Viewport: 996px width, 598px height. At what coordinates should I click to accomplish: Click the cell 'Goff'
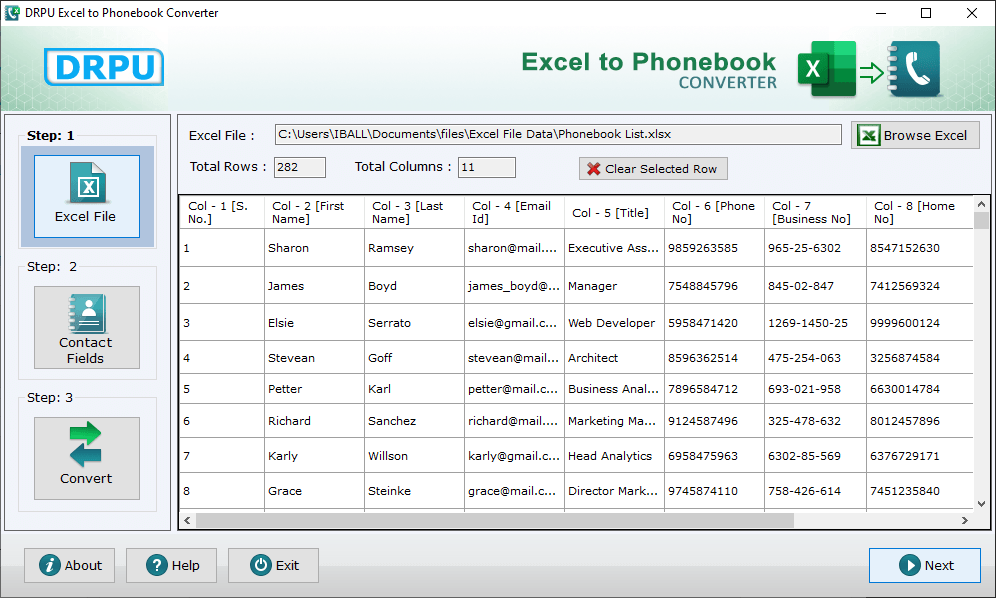click(x=414, y=358)
